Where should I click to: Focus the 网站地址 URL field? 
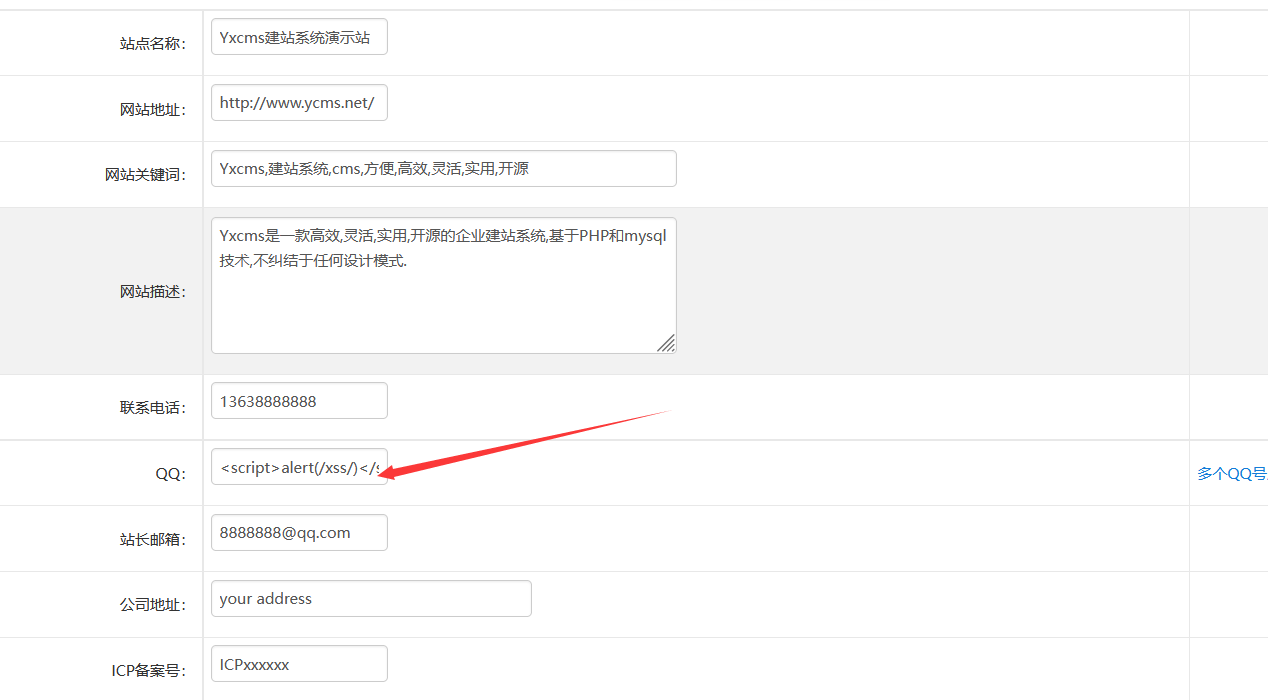299,103
